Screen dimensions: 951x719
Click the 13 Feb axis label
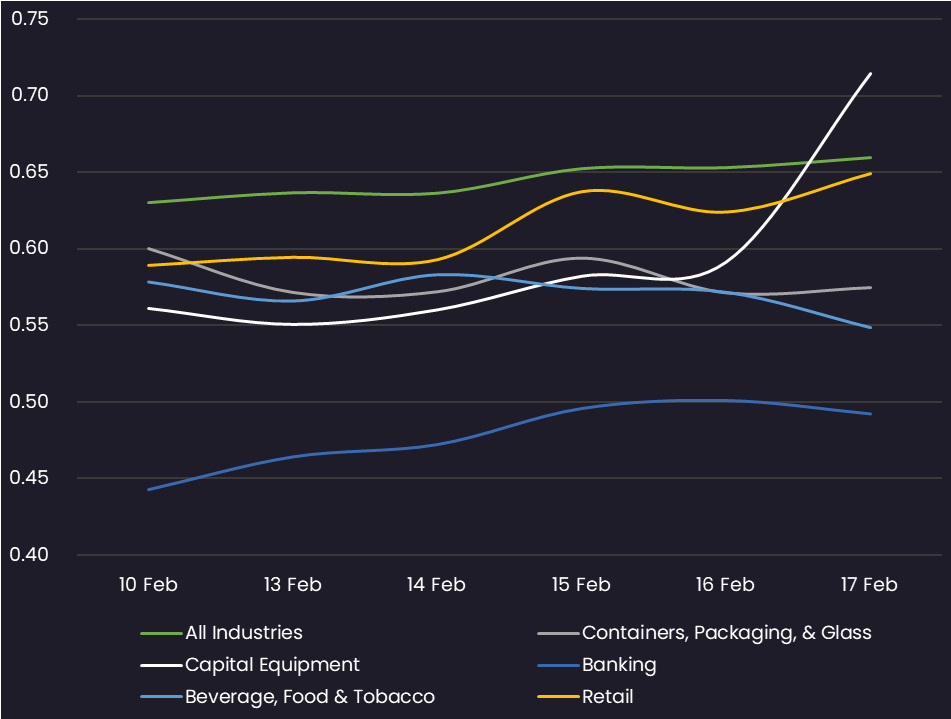coord(292,584)
